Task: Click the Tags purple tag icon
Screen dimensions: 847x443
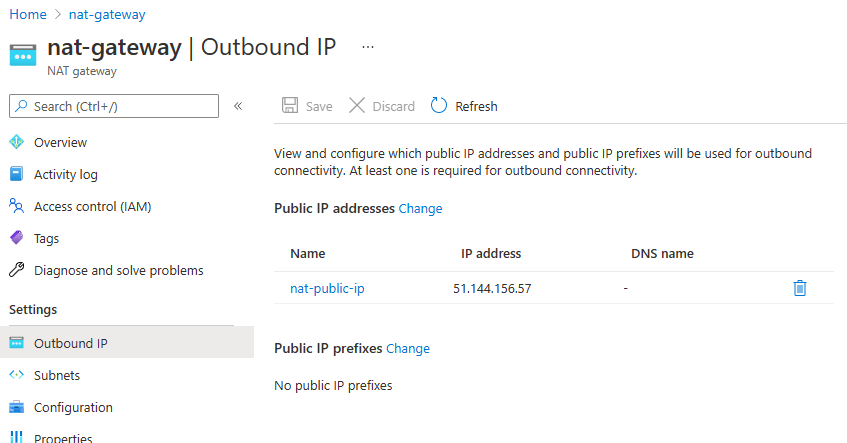Action: pyautogui.click(x=17, y=238)
